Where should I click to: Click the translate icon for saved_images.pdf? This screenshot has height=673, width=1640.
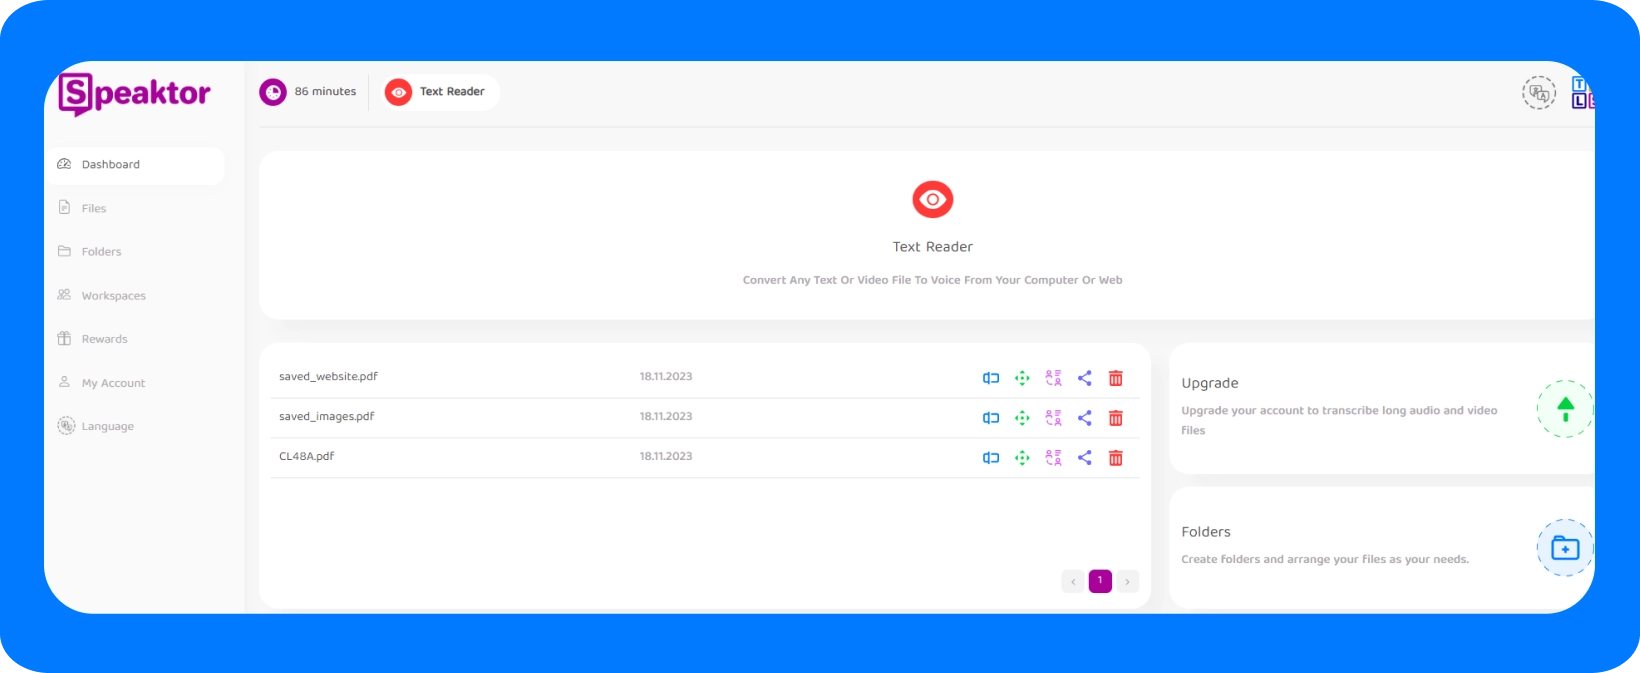point(1053,418)
